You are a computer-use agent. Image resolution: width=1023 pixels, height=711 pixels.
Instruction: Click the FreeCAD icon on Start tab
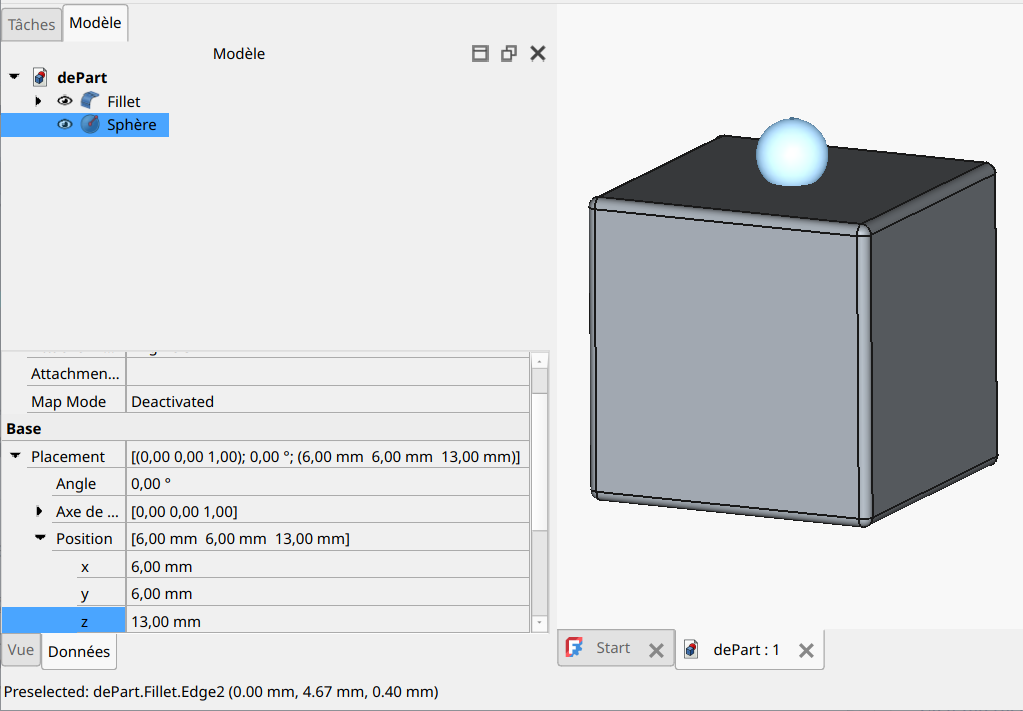574,648
